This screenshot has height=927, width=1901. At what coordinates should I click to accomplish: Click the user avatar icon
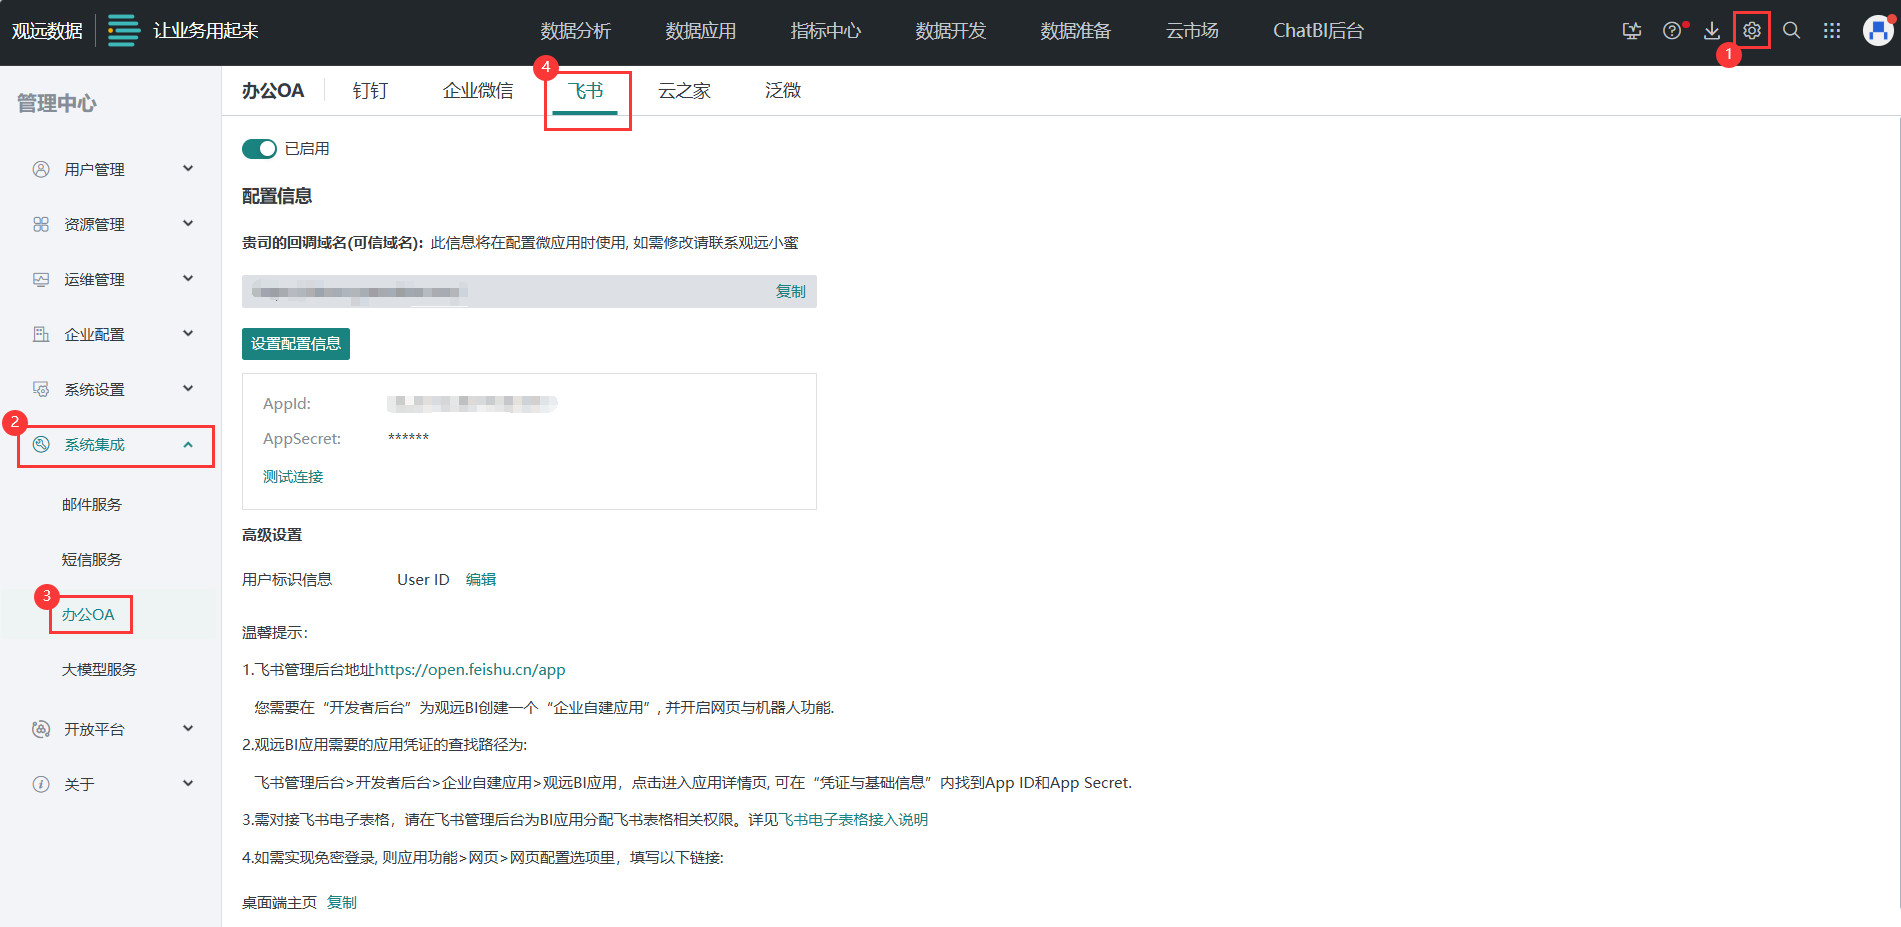[1877, 31]
